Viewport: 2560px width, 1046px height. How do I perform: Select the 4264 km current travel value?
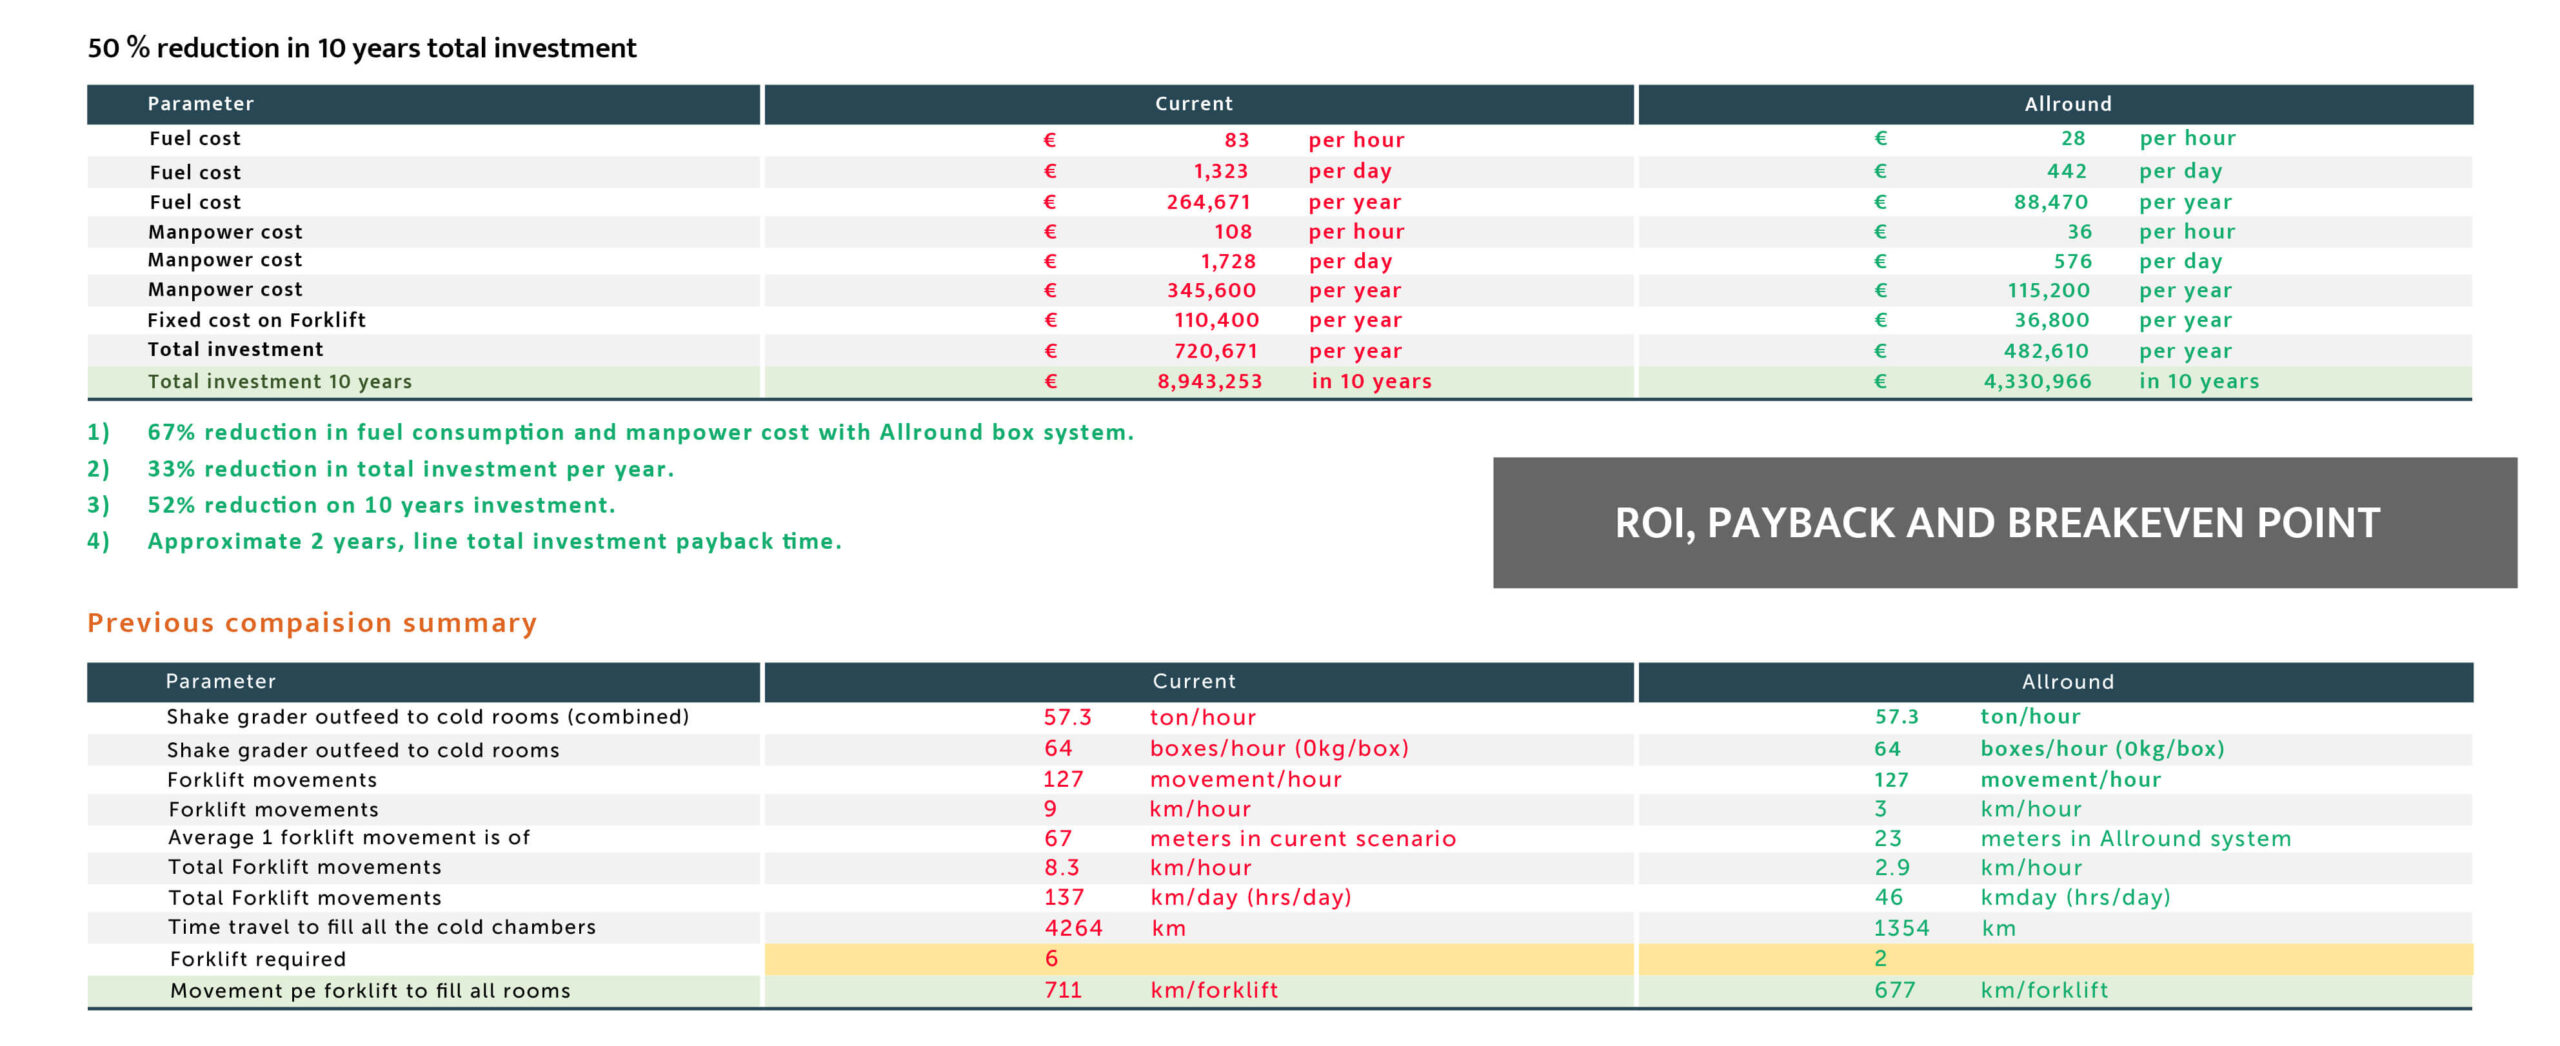click(1073, 928)
